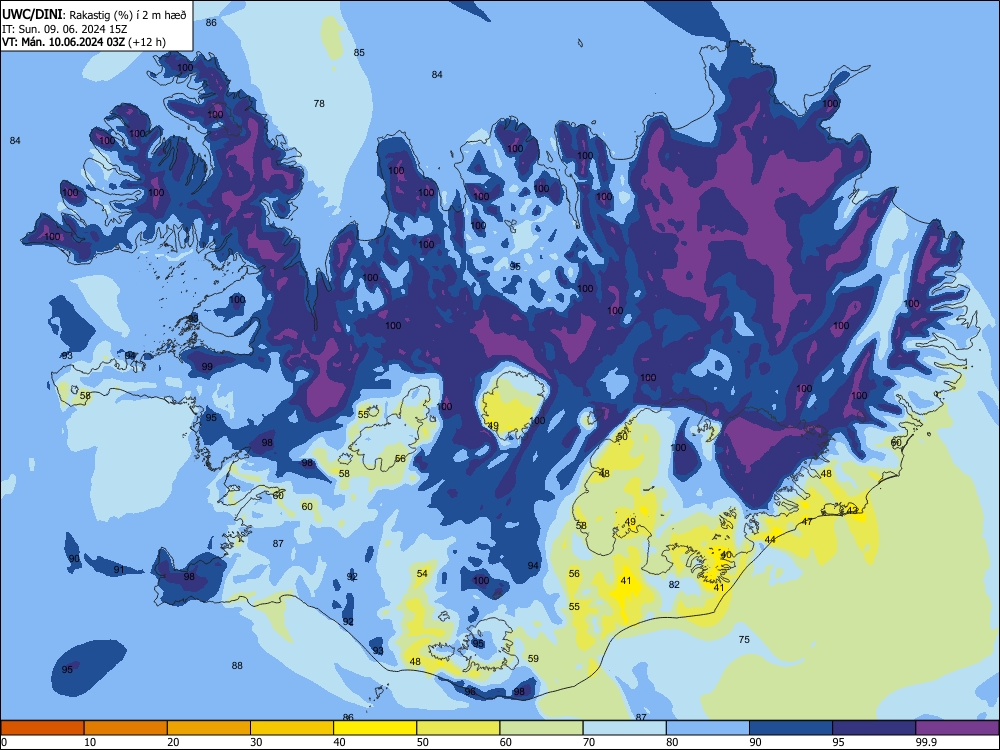Click the 95–99.9 indigo legend swatch
1000x750 pixels.
point(874,728)
